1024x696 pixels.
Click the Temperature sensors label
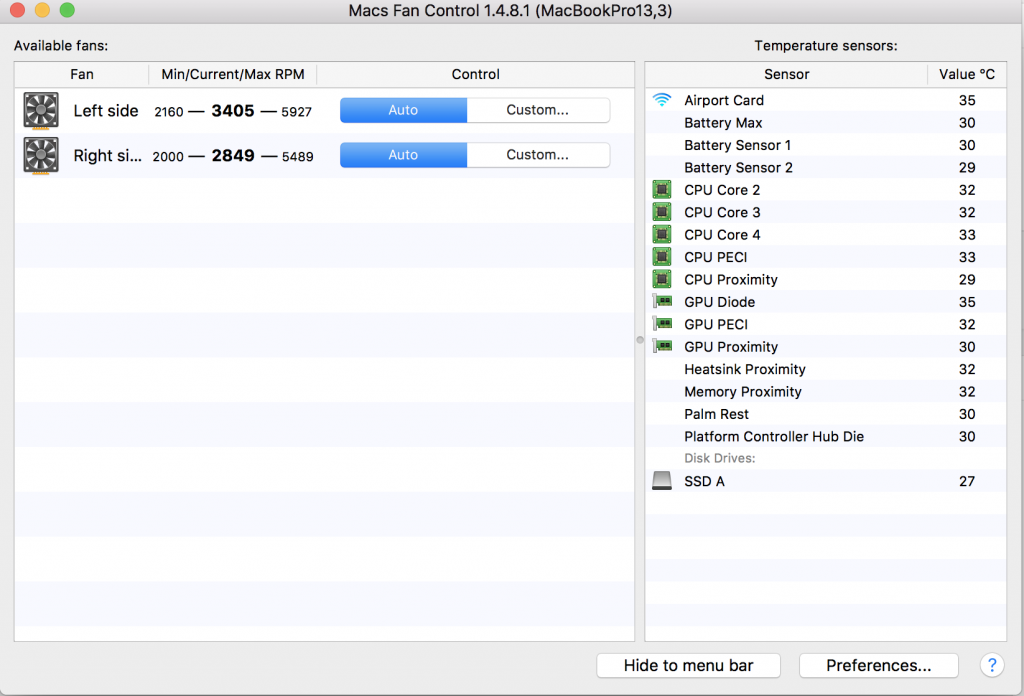[825, 46]
